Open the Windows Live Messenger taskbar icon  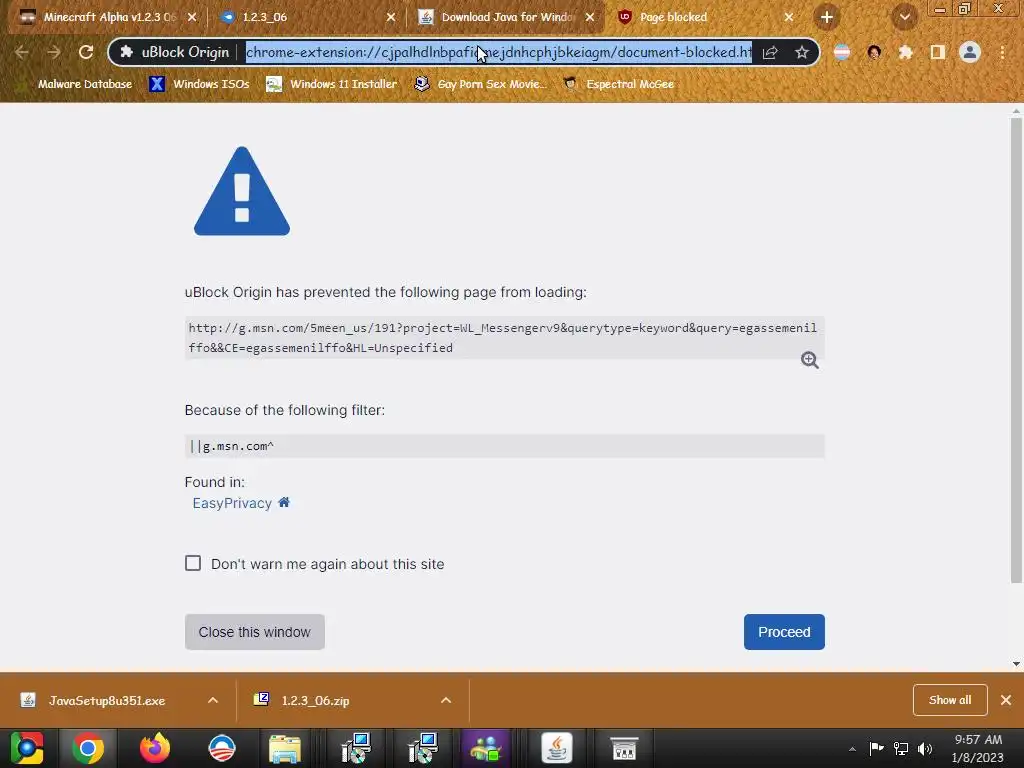point(485,748)
